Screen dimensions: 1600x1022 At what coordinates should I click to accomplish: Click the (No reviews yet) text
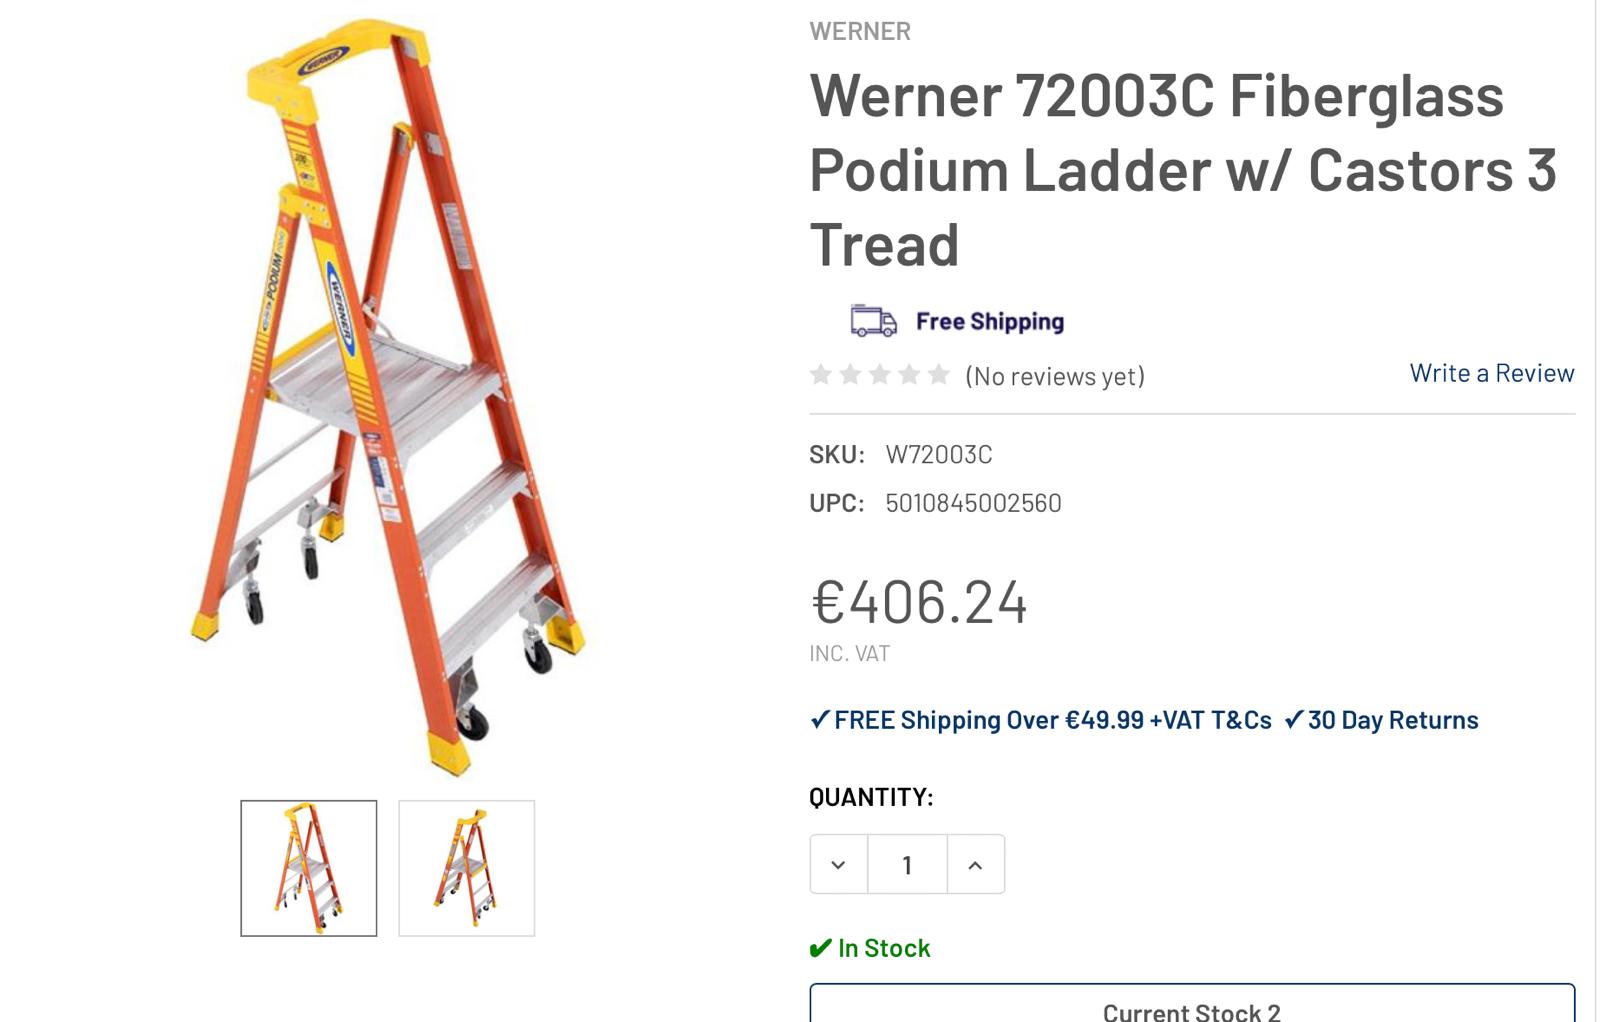pos(1055,376)
